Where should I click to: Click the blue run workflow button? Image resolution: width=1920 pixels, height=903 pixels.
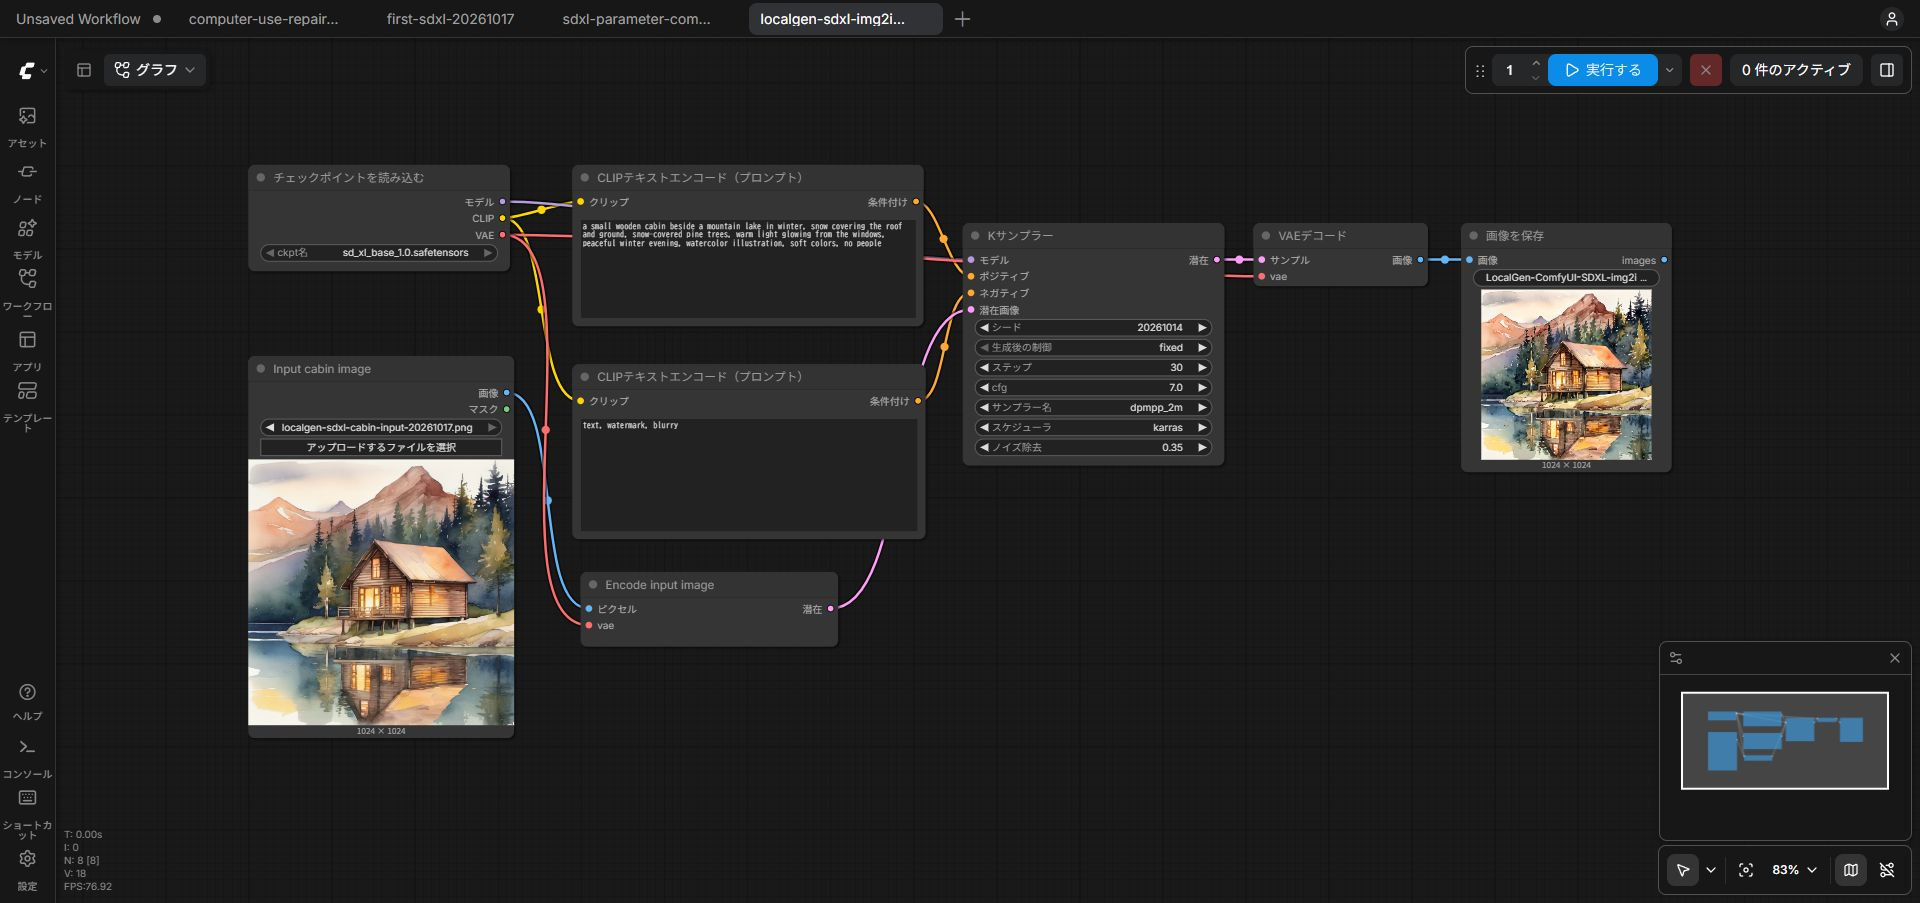[1603, 70]
